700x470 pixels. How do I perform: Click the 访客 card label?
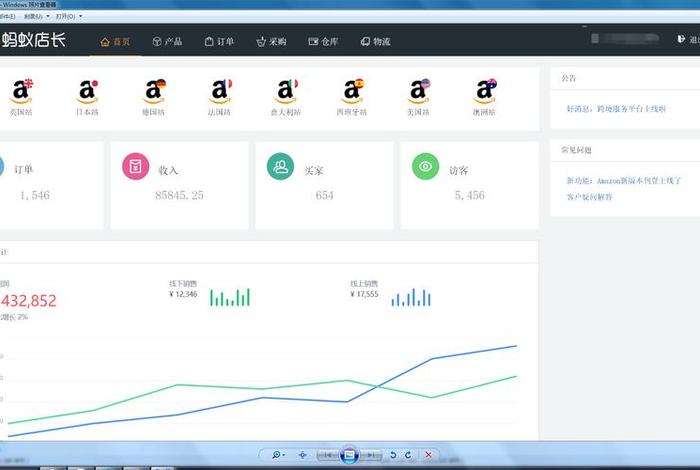click(x=458, y=170)
